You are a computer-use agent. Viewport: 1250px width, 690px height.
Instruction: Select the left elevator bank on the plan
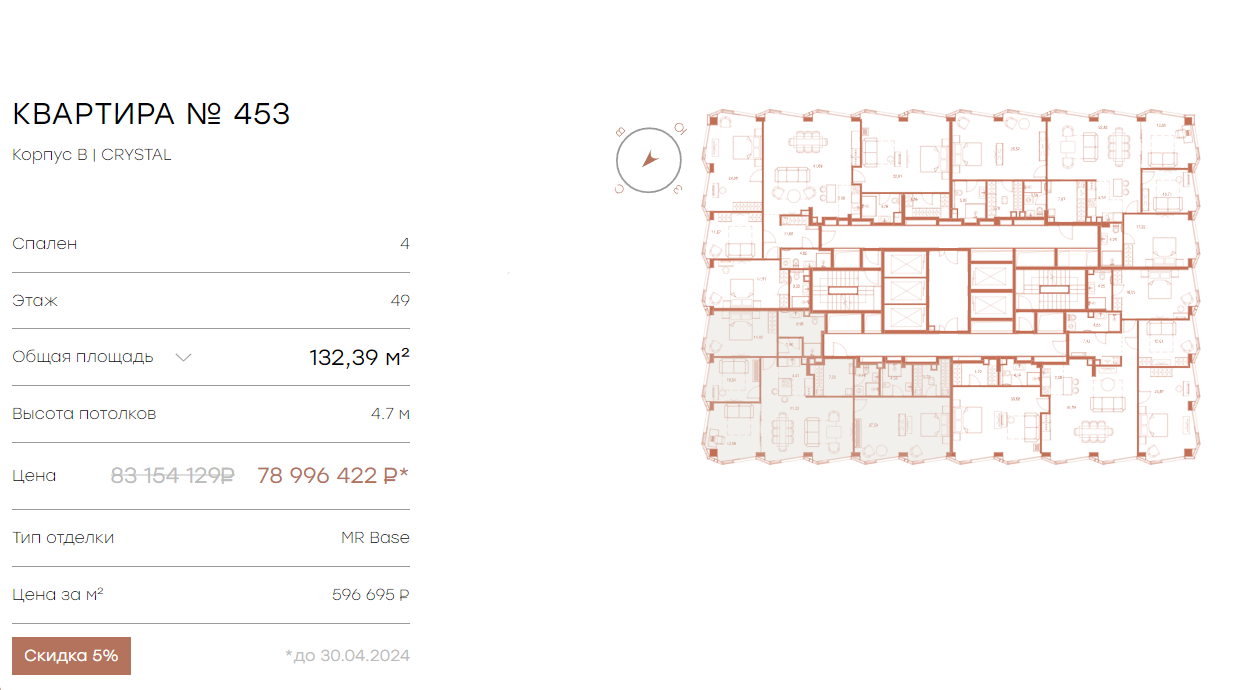904,290
